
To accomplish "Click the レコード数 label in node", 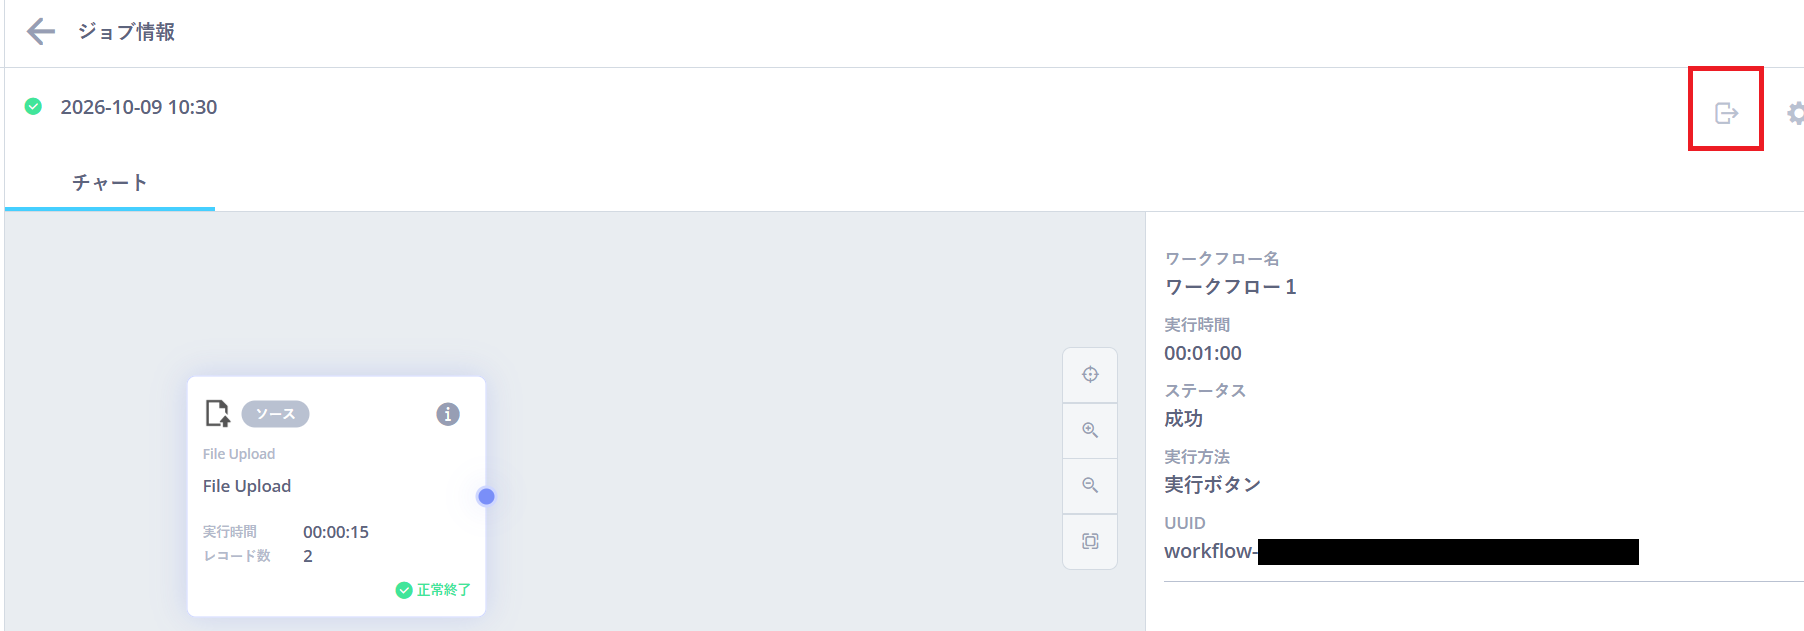I will [237, 556].
